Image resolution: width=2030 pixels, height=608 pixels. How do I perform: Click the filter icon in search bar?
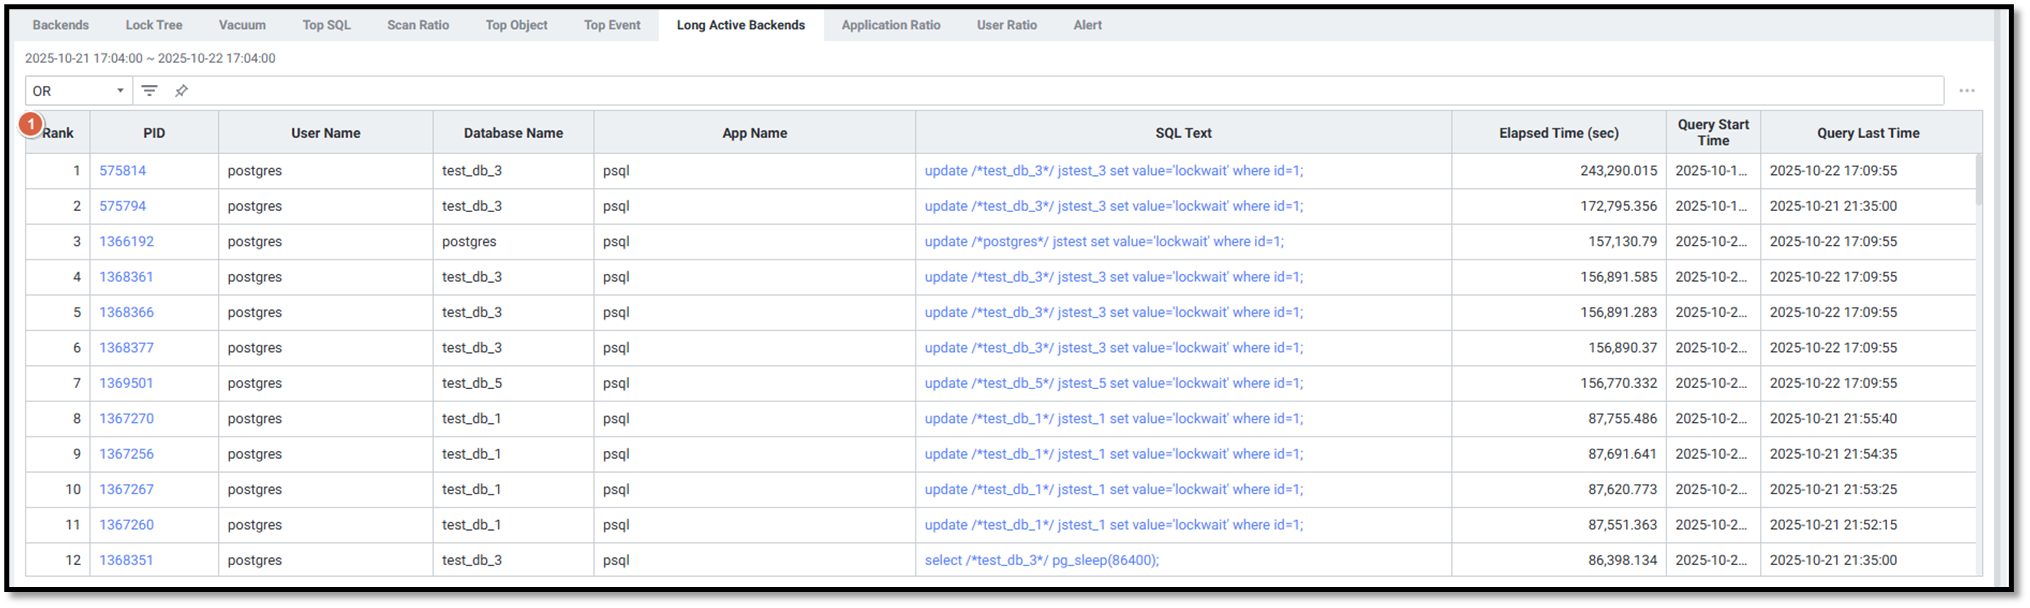pyautogui.click(x=149, y=91)
